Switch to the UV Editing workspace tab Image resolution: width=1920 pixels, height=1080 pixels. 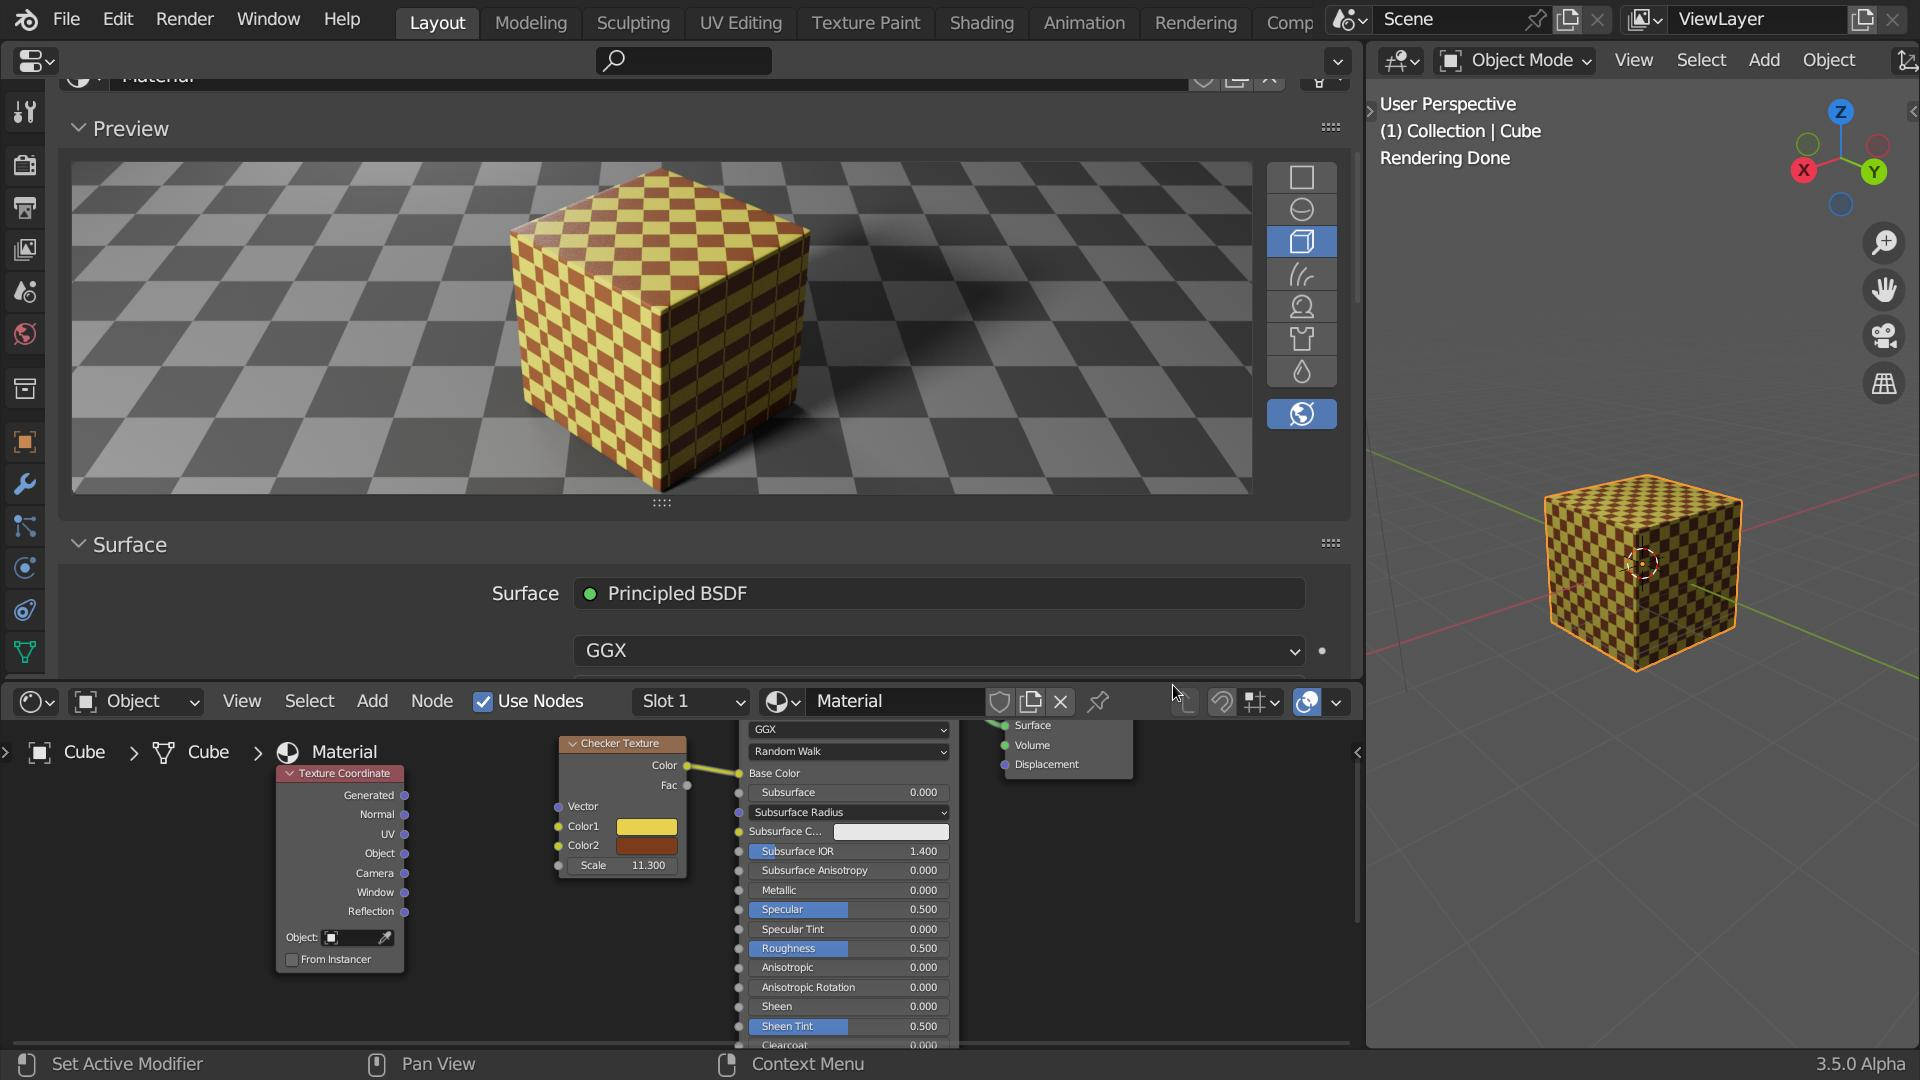(x=740, y=22)
